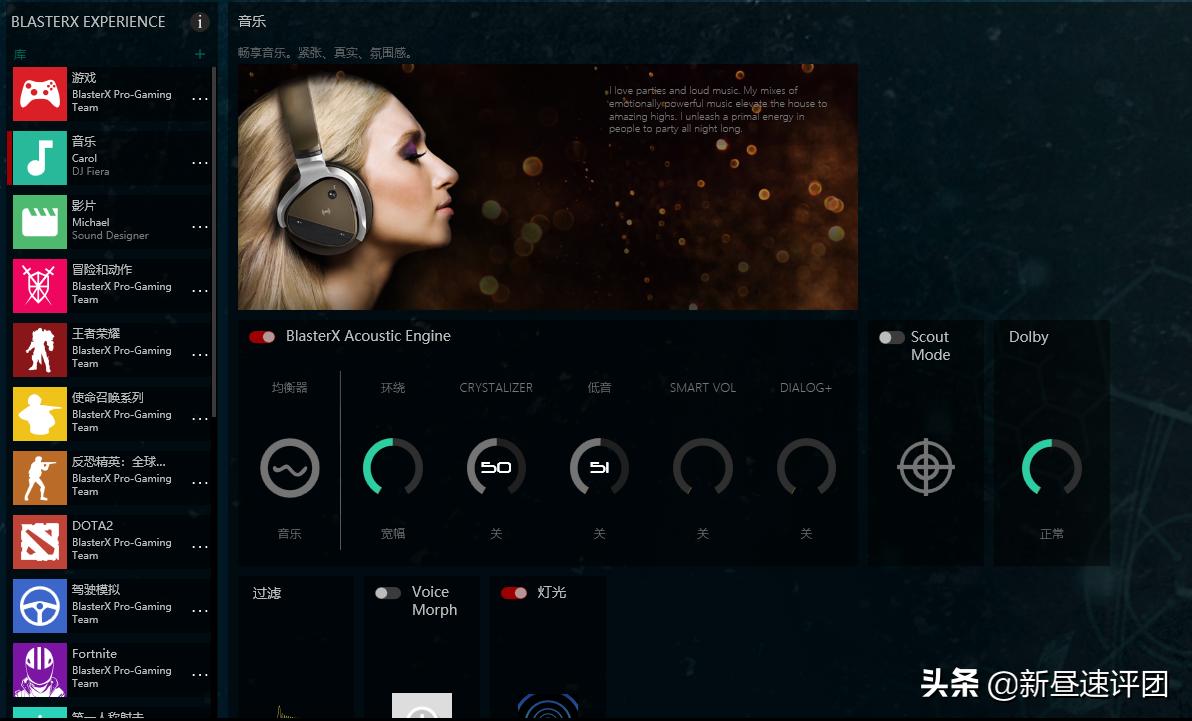Select the 'Michael Sound Designer' profile text
Image resolution: width=1192 pixels, height=721 pixels.
pos(110,229)
